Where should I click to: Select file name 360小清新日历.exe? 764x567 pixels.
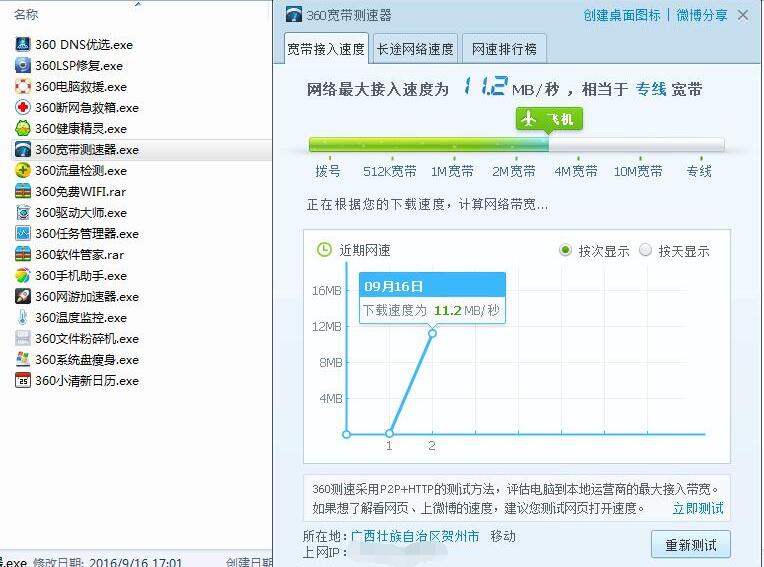click(87, 380)
